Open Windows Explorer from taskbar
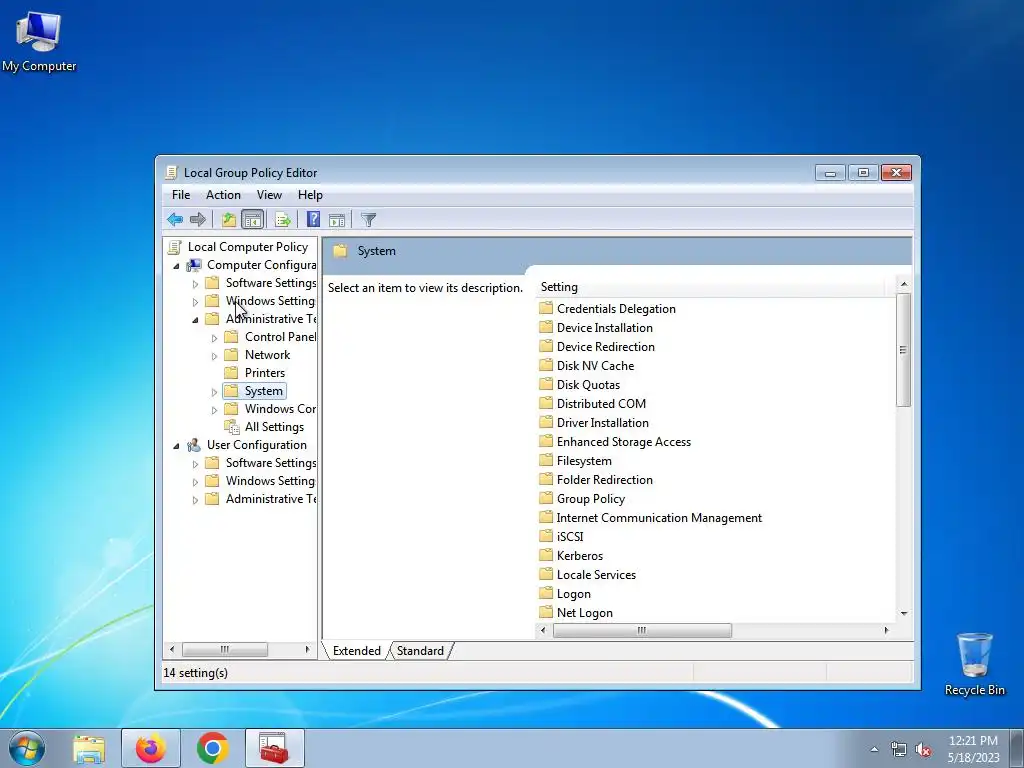The width and height of the screenshot is (1024, 768). coord(89,748)
